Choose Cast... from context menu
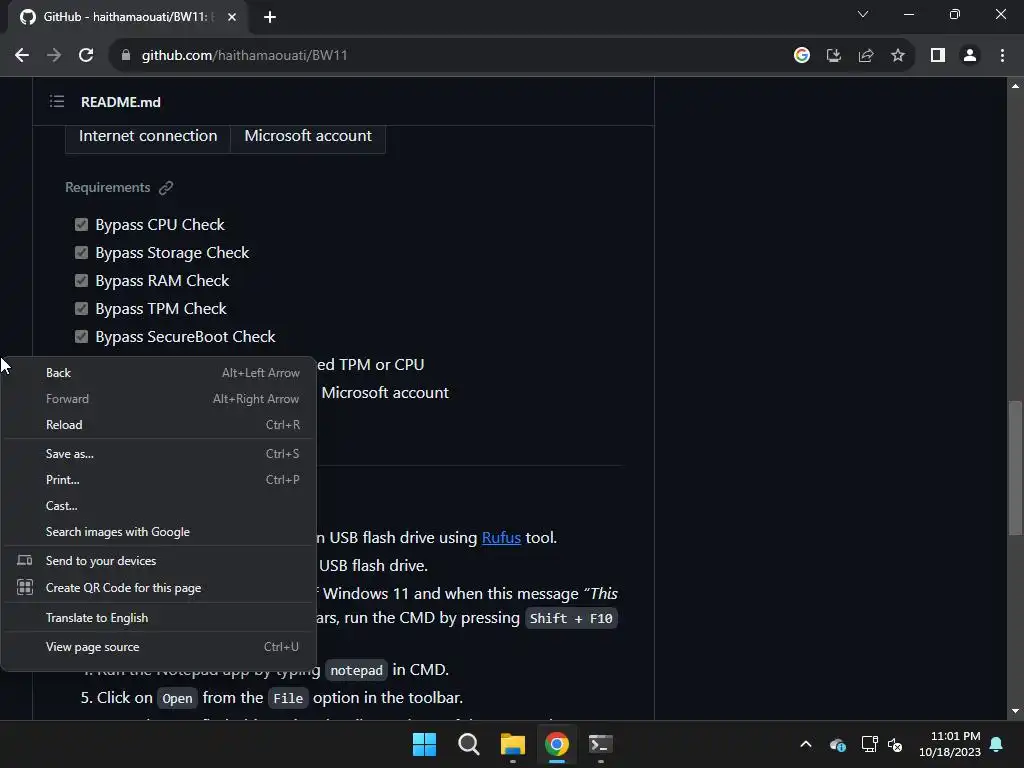 pyautogui.click(x=159, y=506)
